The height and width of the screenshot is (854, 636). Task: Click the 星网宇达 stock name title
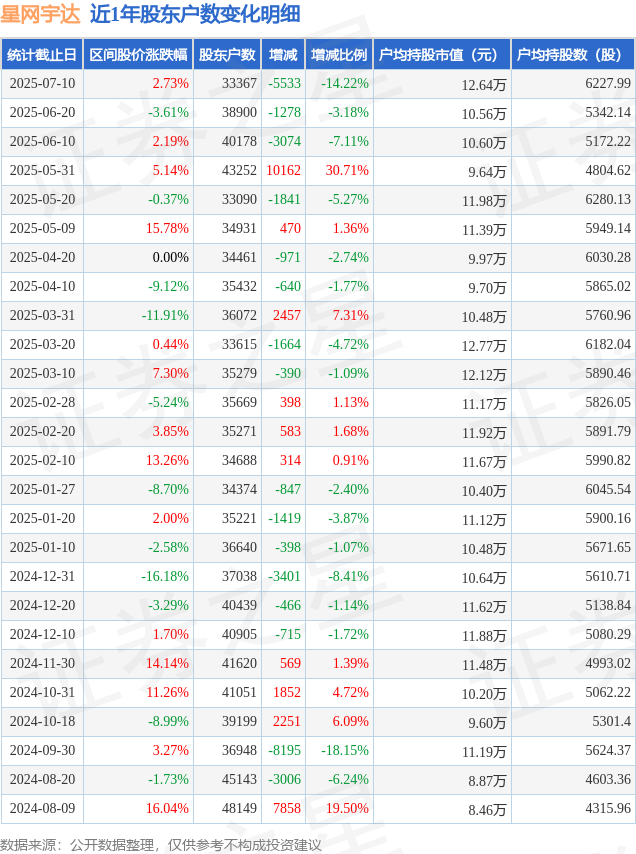41,14
